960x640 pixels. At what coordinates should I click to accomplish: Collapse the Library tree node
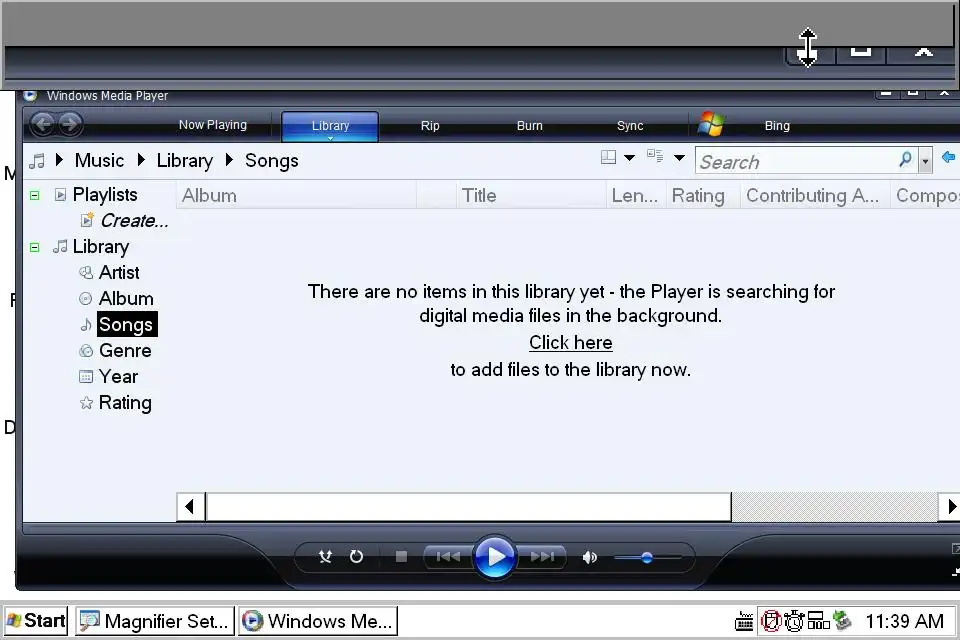pyautogui.click(x=35, y=247)
